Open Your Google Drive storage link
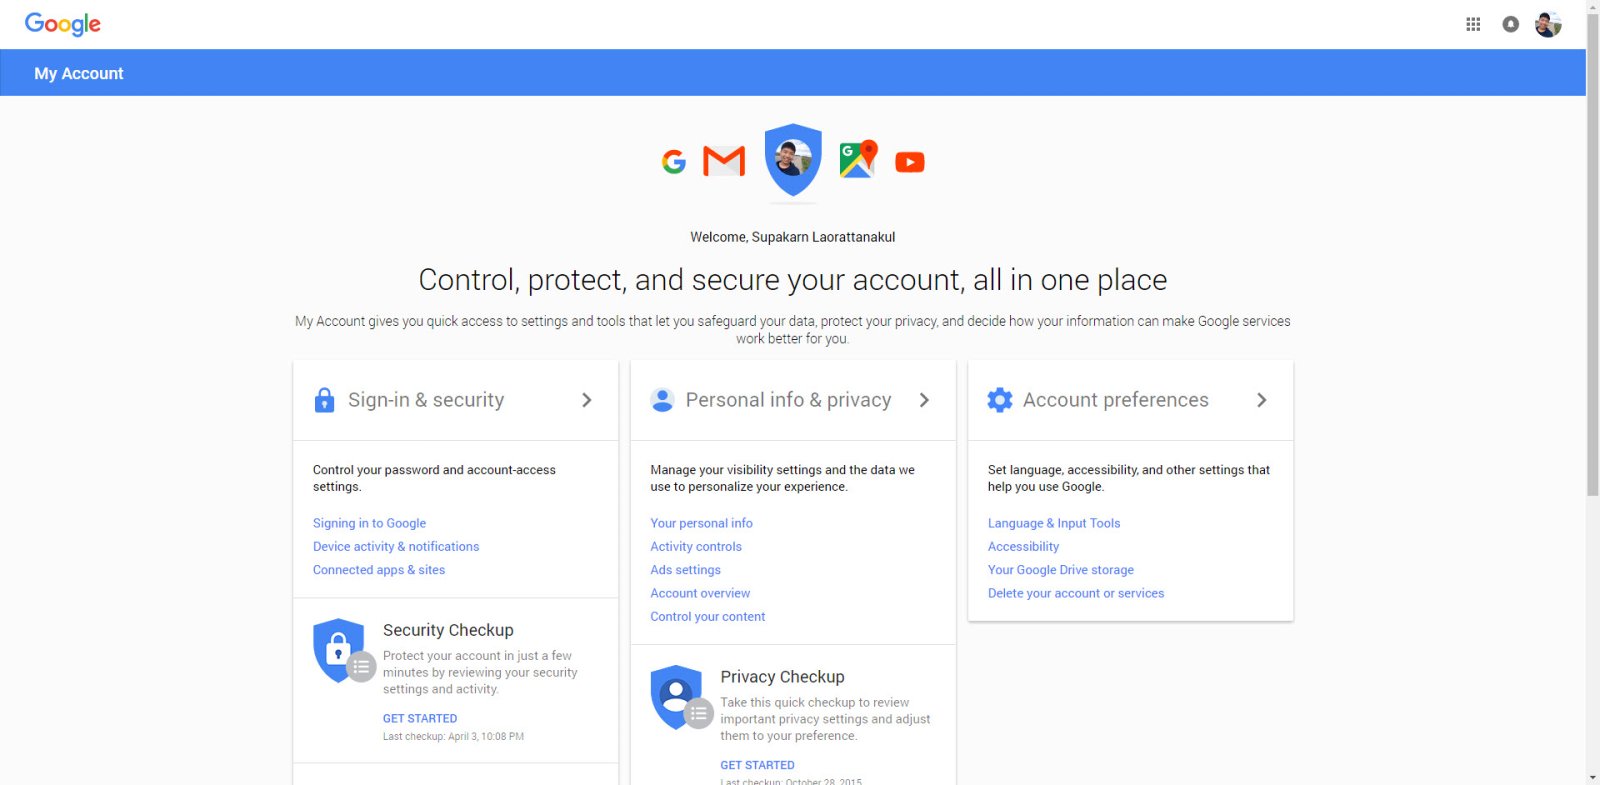 (1061, 570)
